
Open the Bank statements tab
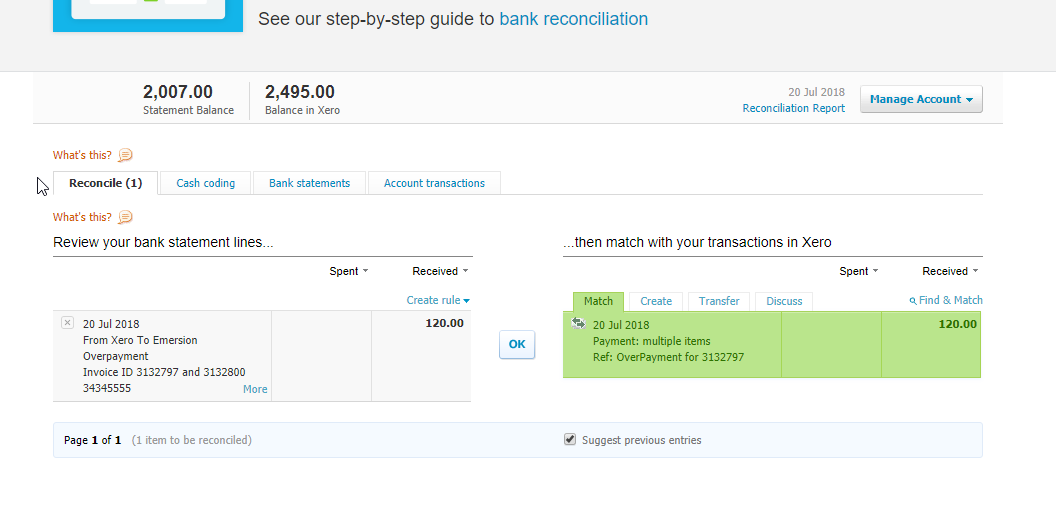coord(309,183)
